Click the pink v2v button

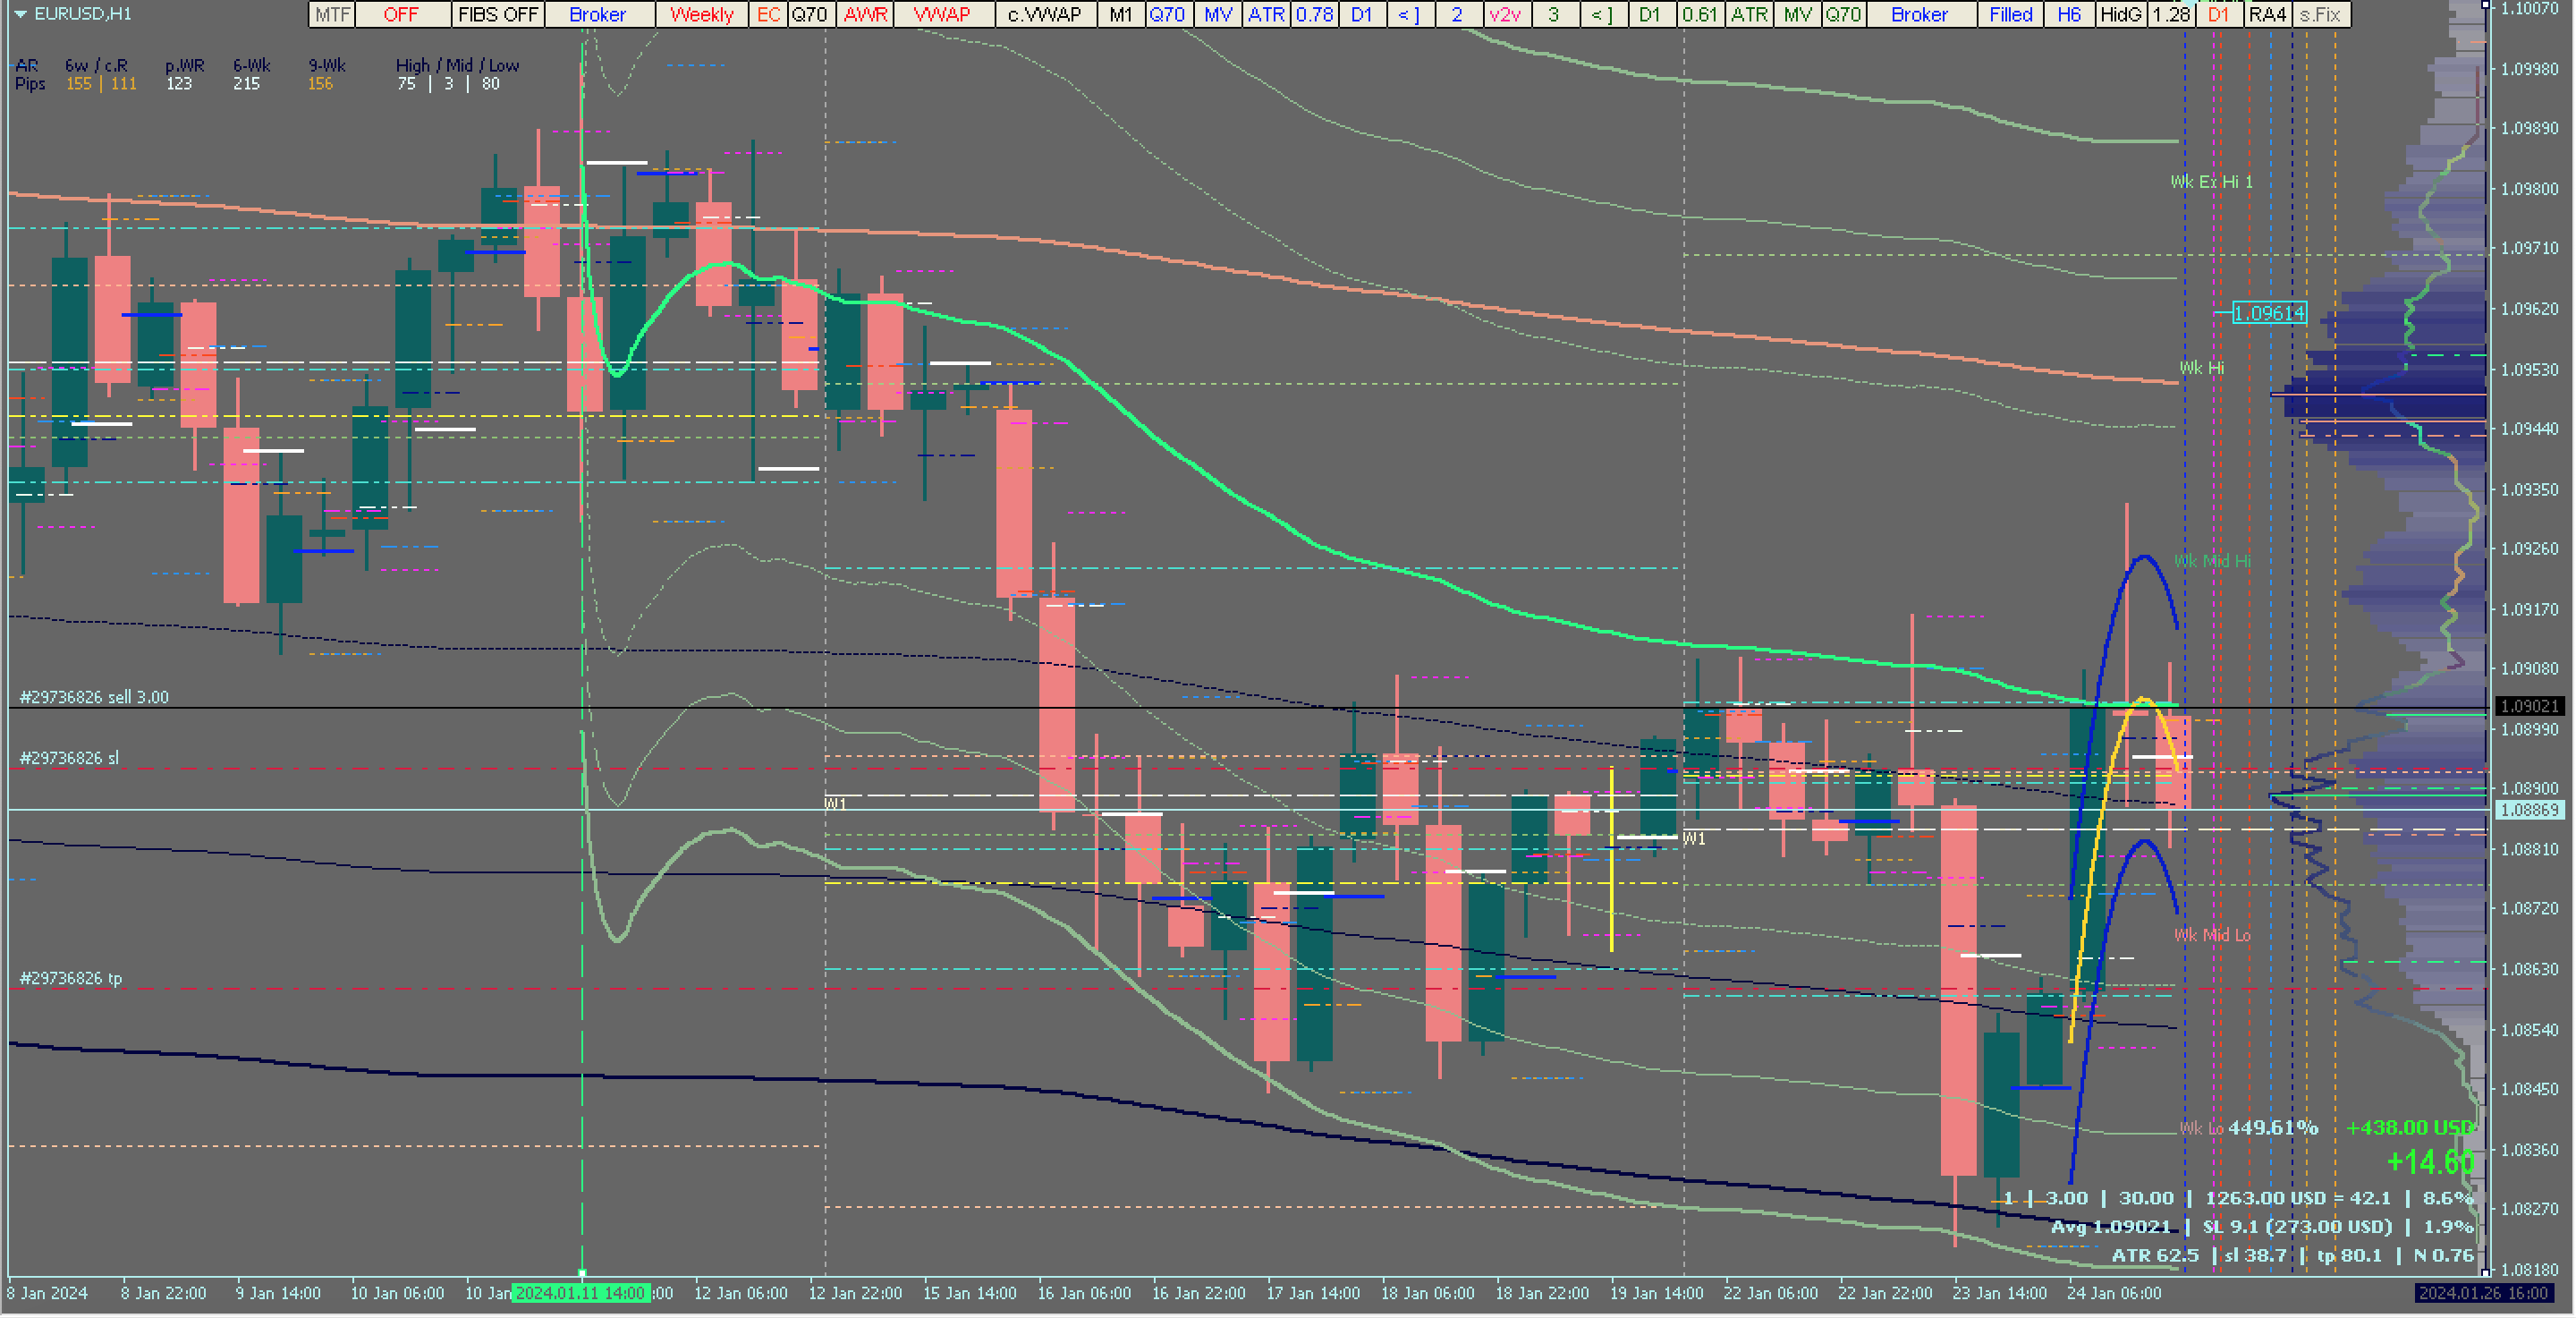(1504, 14)
